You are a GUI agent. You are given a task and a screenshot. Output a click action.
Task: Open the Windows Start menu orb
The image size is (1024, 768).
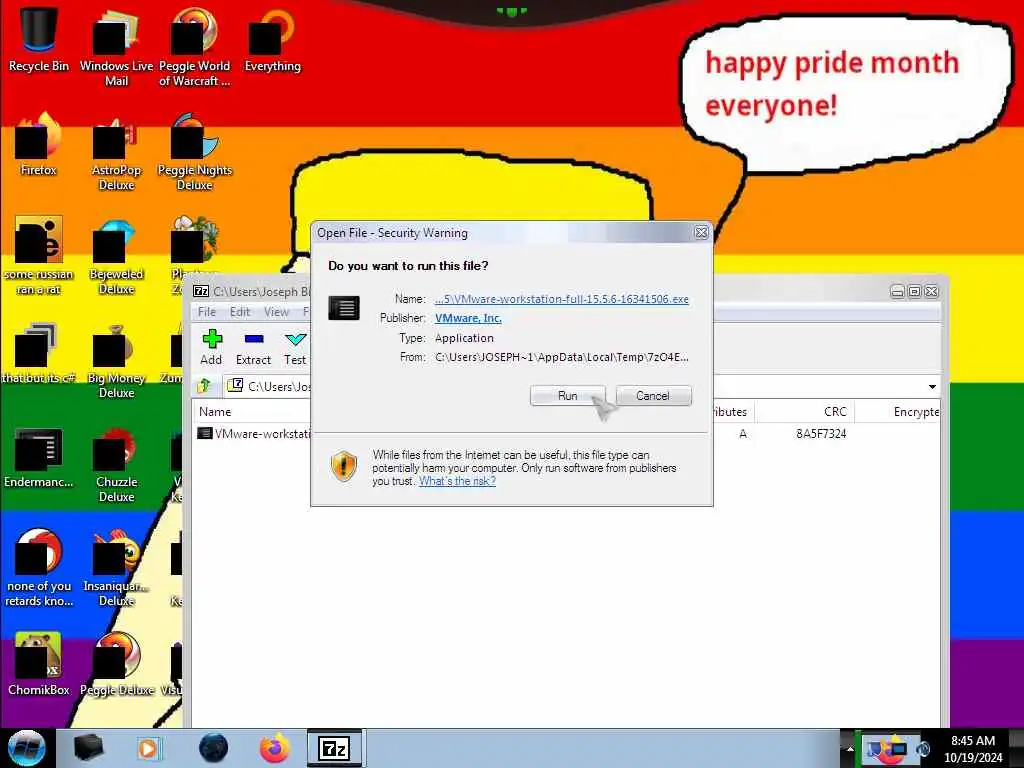click(26, 748)
